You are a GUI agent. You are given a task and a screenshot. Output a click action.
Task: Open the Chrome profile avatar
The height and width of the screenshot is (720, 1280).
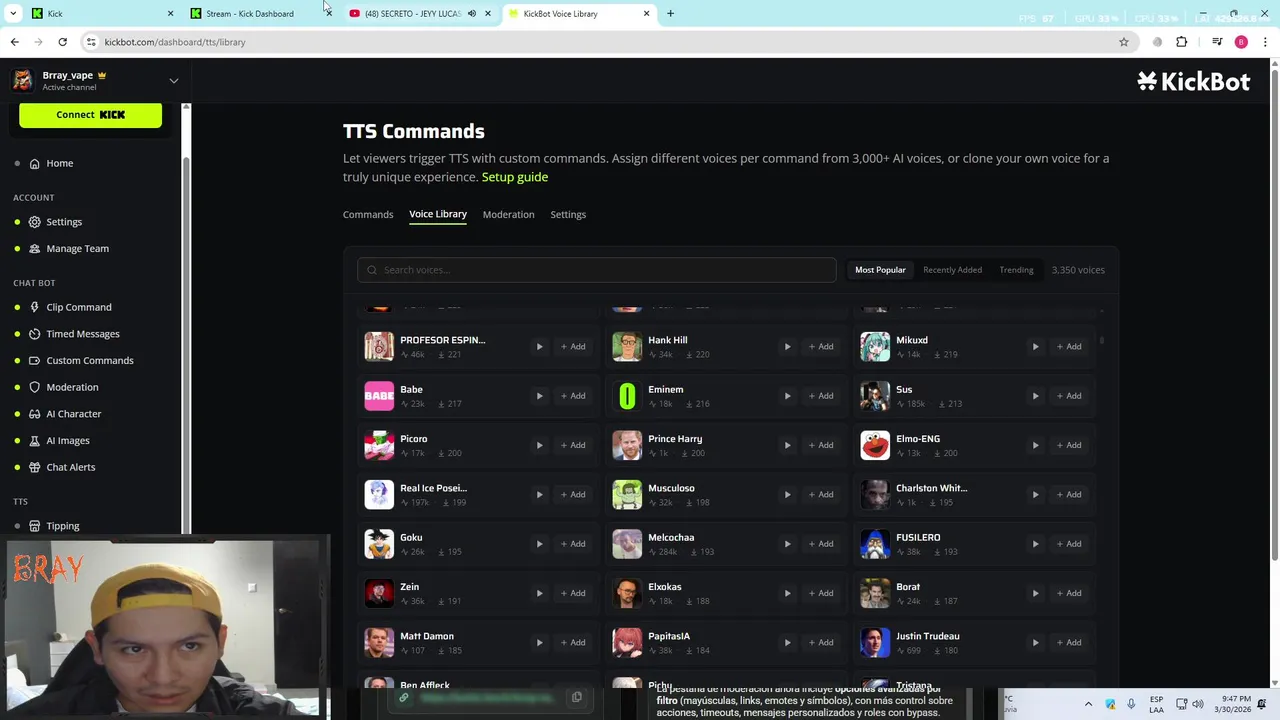click(1241, 42)
